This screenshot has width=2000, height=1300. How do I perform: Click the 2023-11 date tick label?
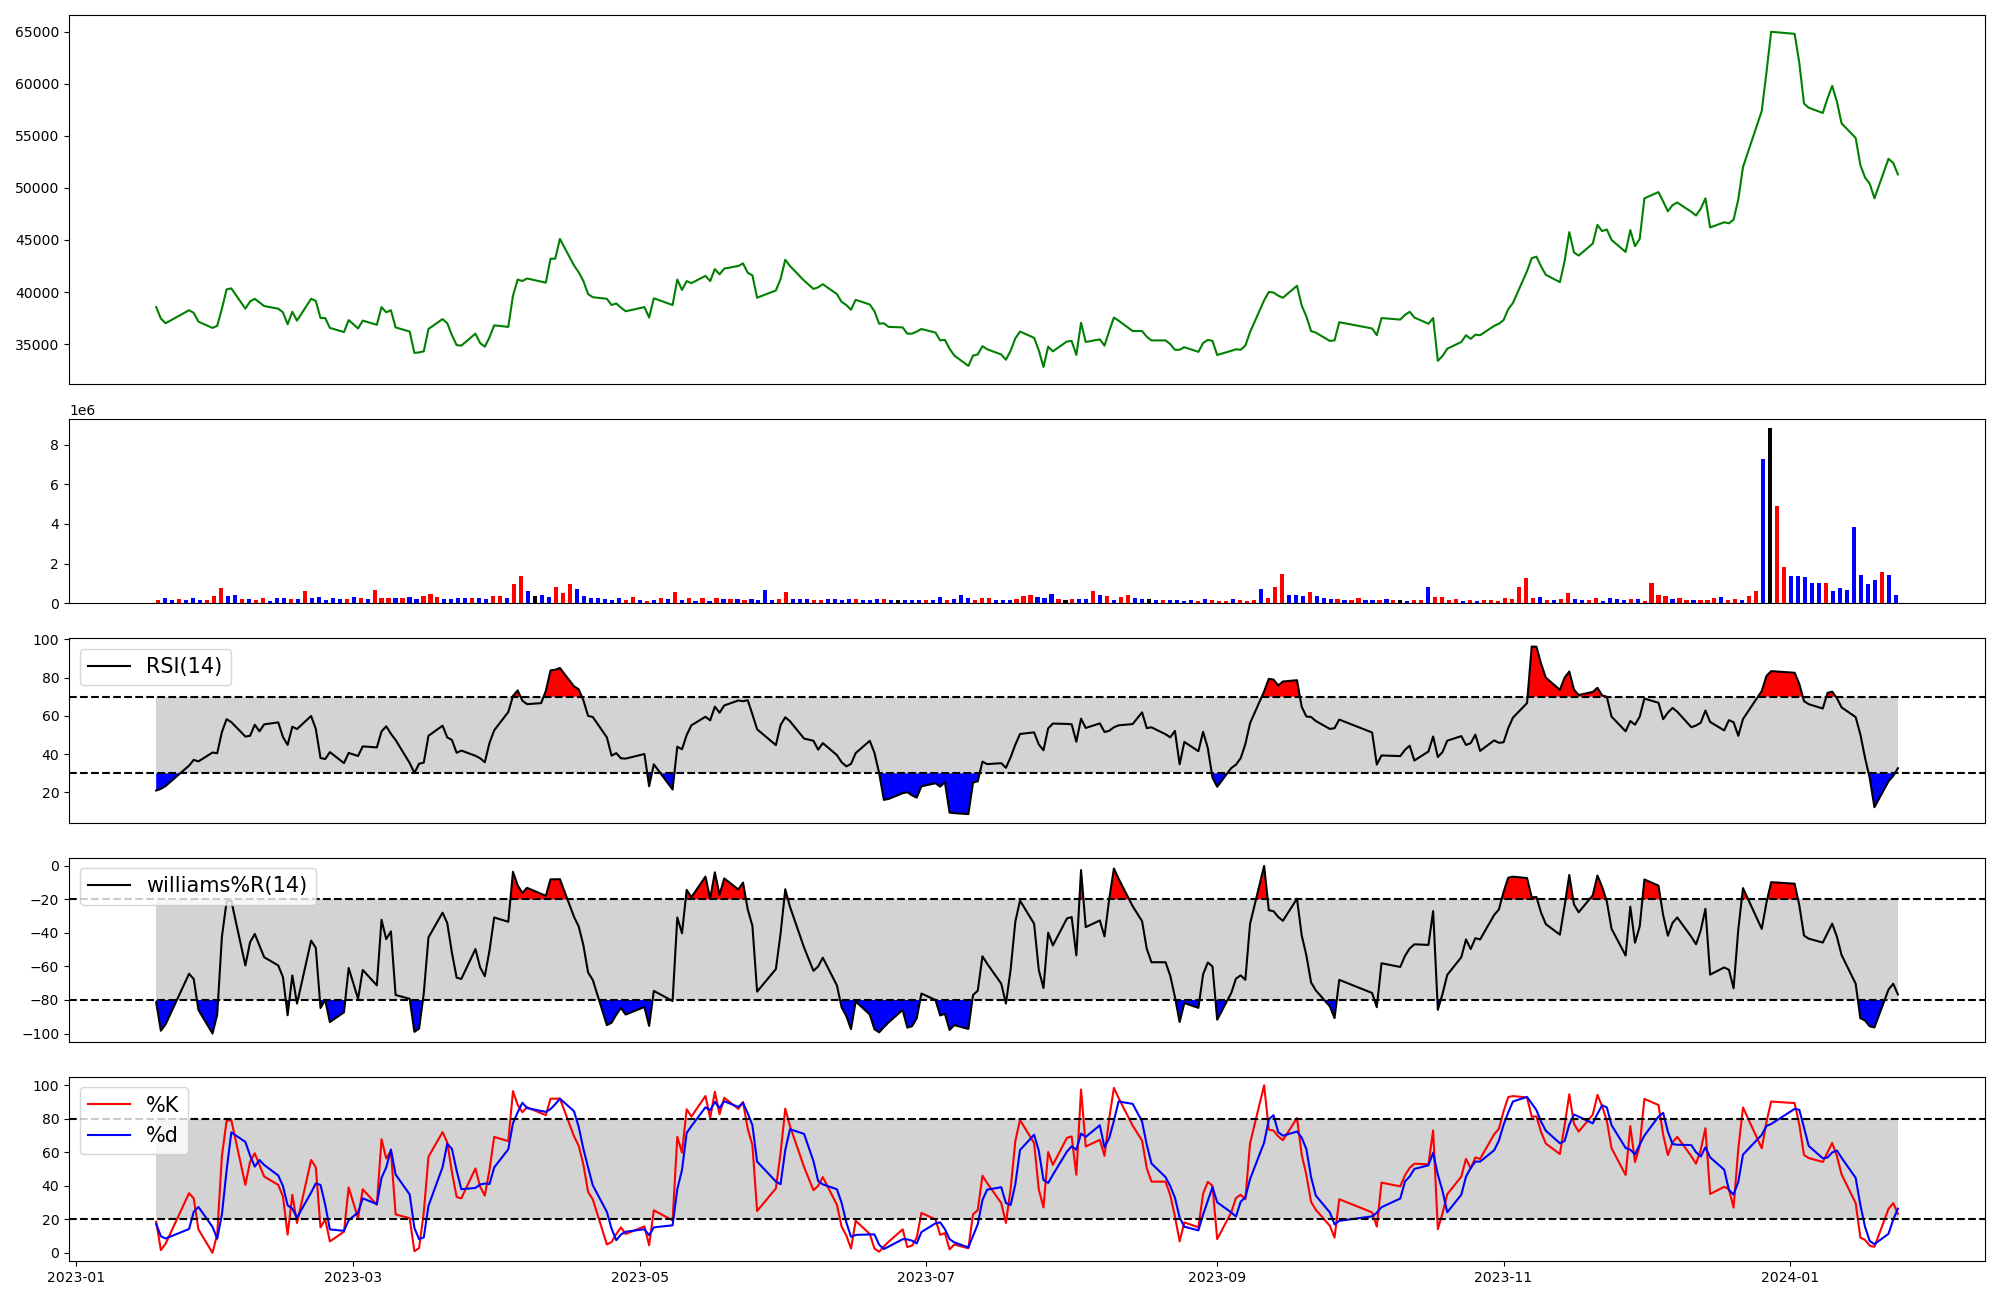pos(1504,1277)
